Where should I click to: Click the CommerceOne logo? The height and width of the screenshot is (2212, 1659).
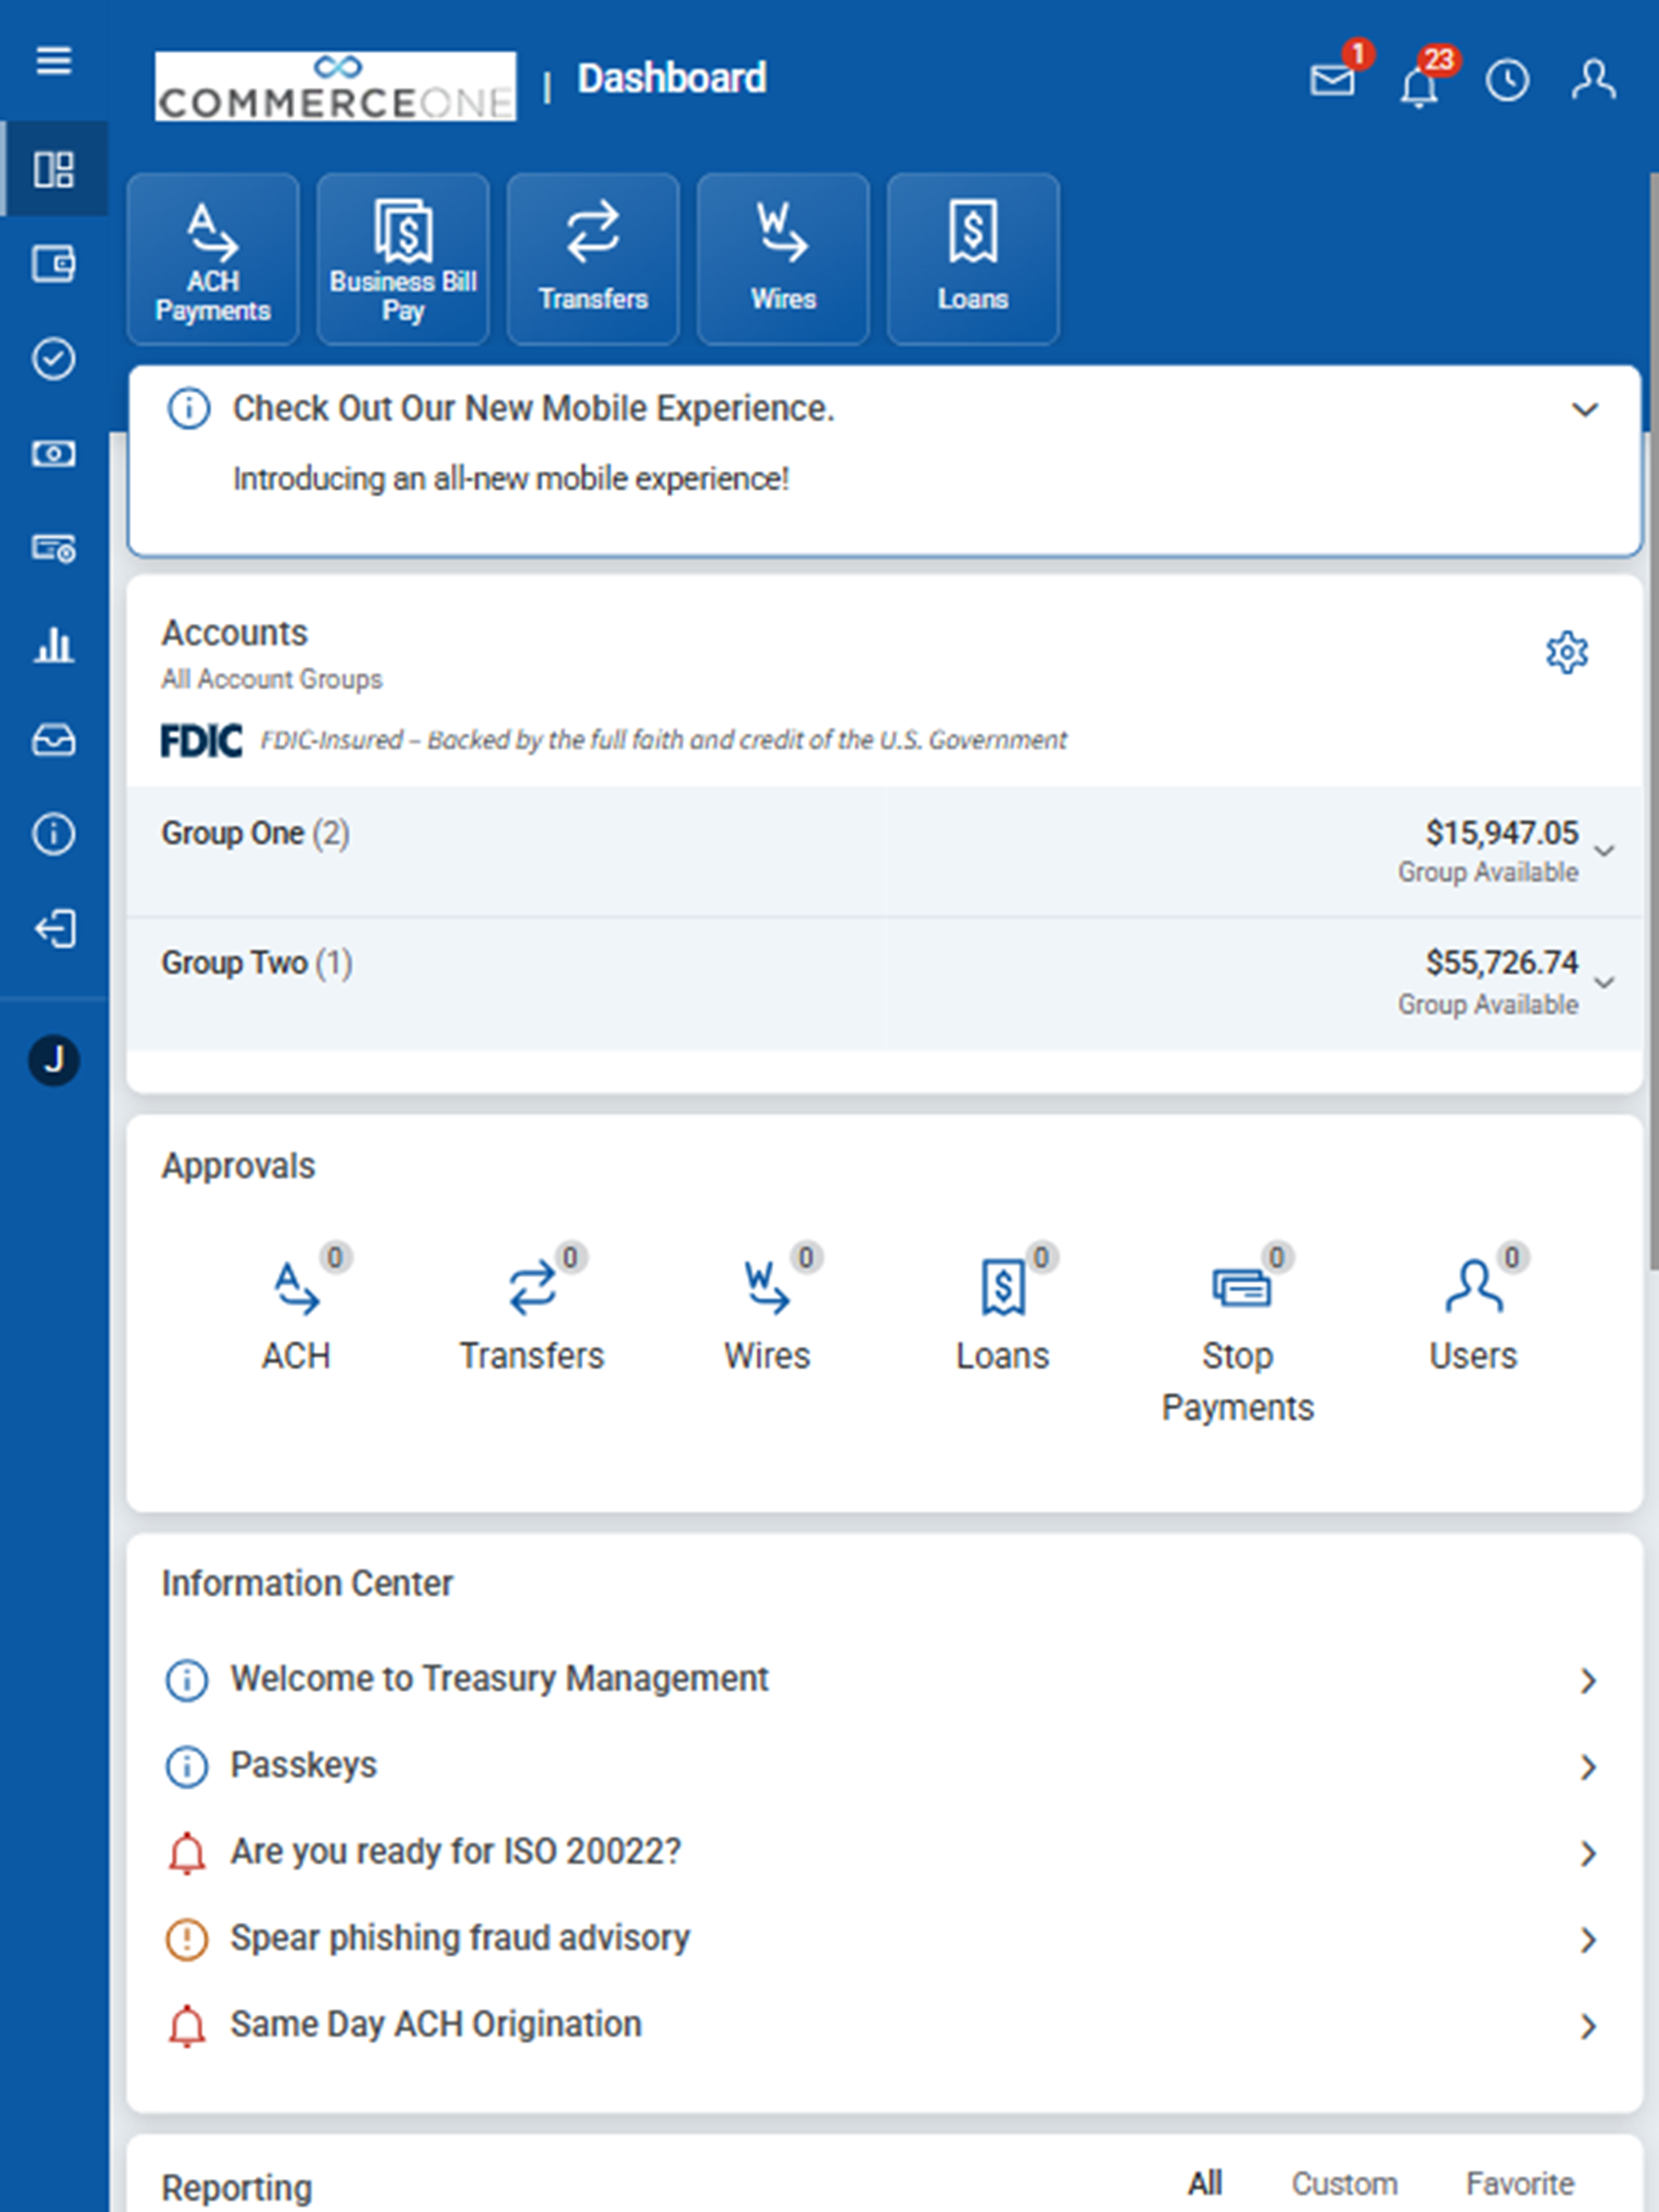coord(336,87)
